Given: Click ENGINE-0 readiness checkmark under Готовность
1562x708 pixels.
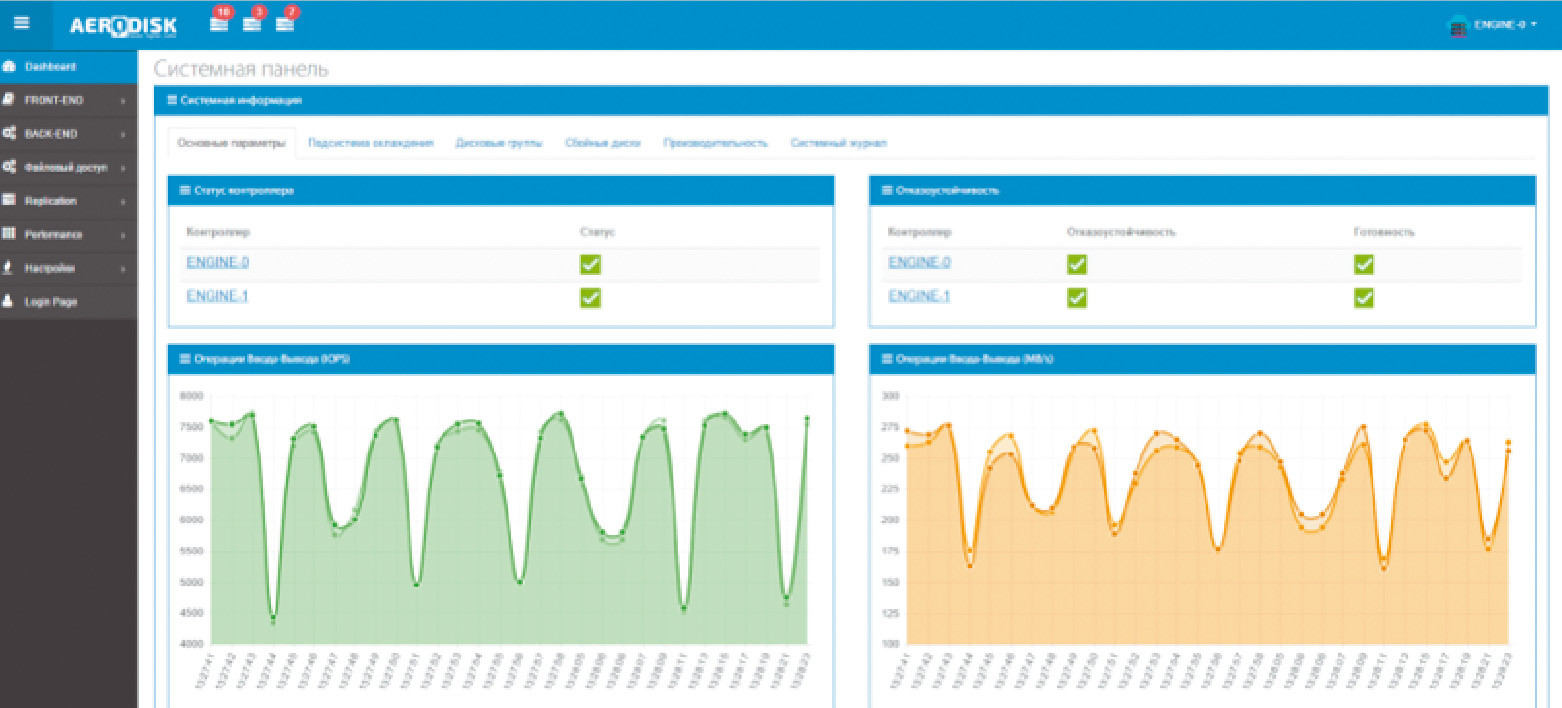Looking at the screenshot, I should tap(1363, 264).
